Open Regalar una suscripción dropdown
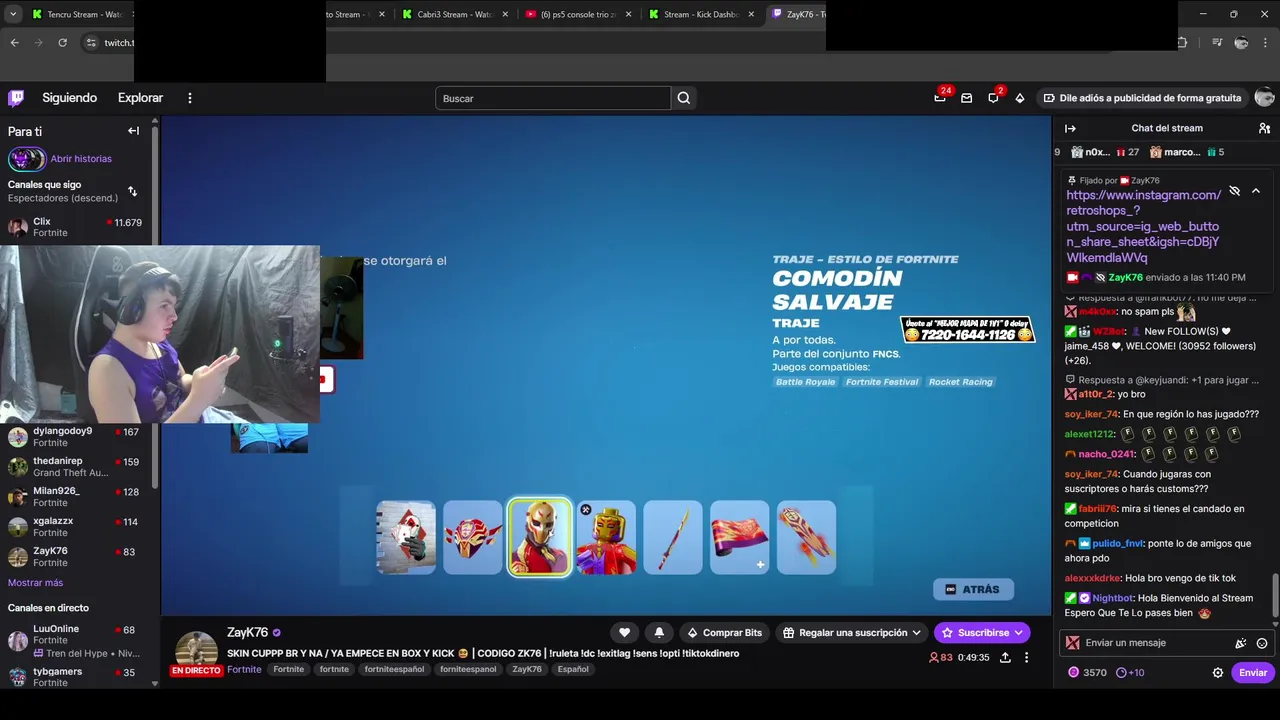The width and height of the screenshot is (1280, 720). [x=852, y=632]
